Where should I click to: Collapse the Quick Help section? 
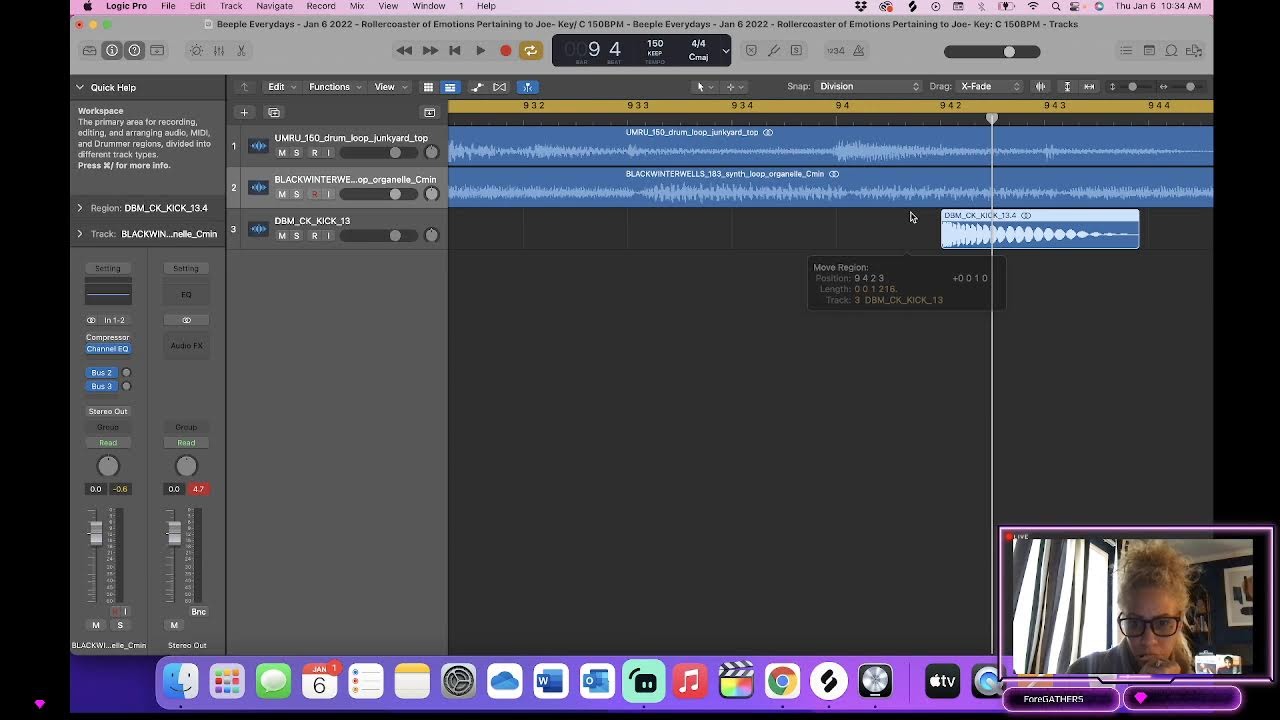[x=80, y=87]
